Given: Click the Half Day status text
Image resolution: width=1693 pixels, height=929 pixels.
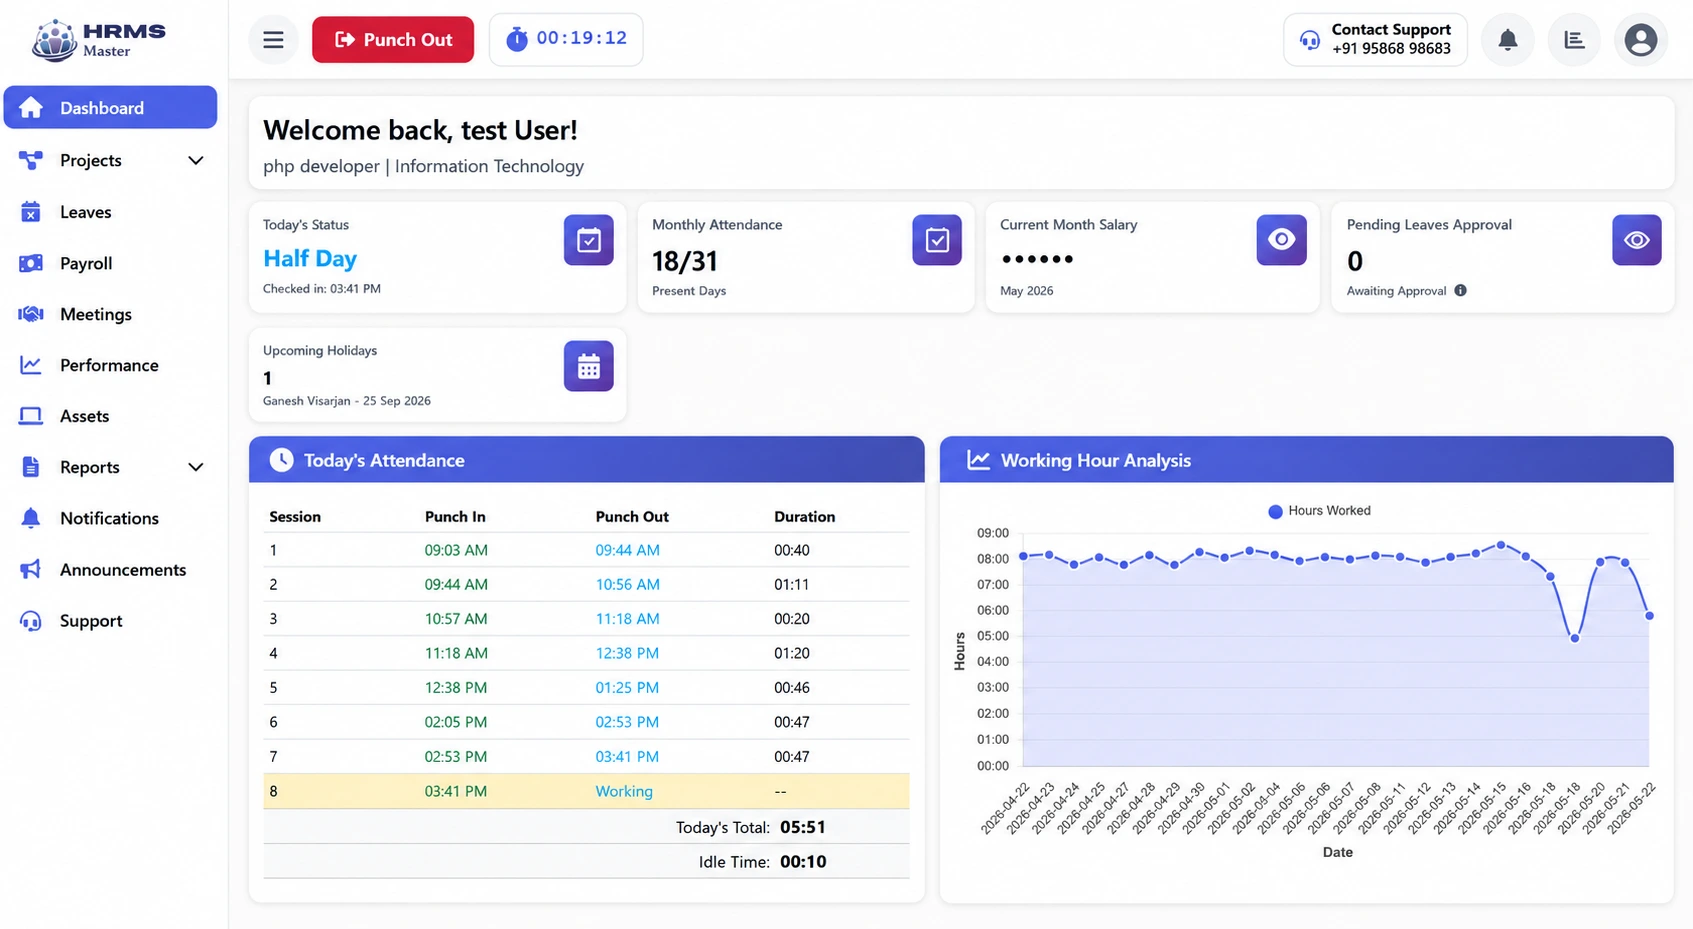Looking at the screenshot, I should pyautogui.click(x=310, y=258).
